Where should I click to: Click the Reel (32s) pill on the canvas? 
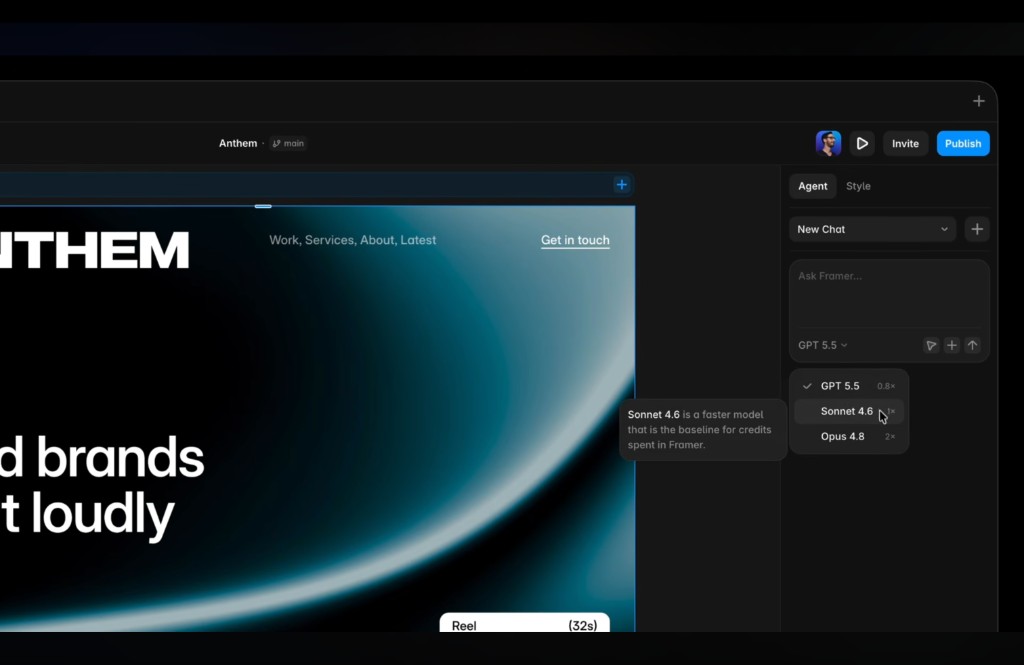click(x=524, y=623)
